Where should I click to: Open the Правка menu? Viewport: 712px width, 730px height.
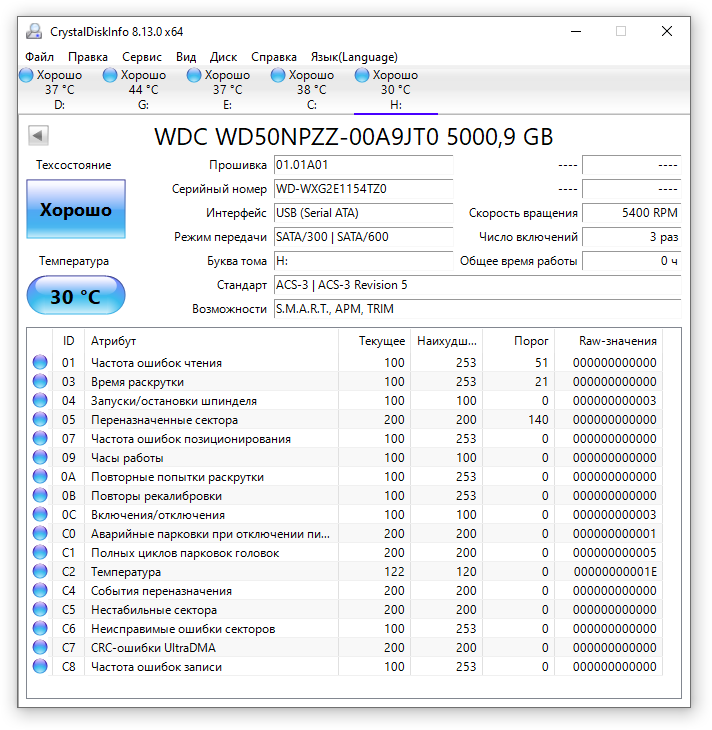88,57
